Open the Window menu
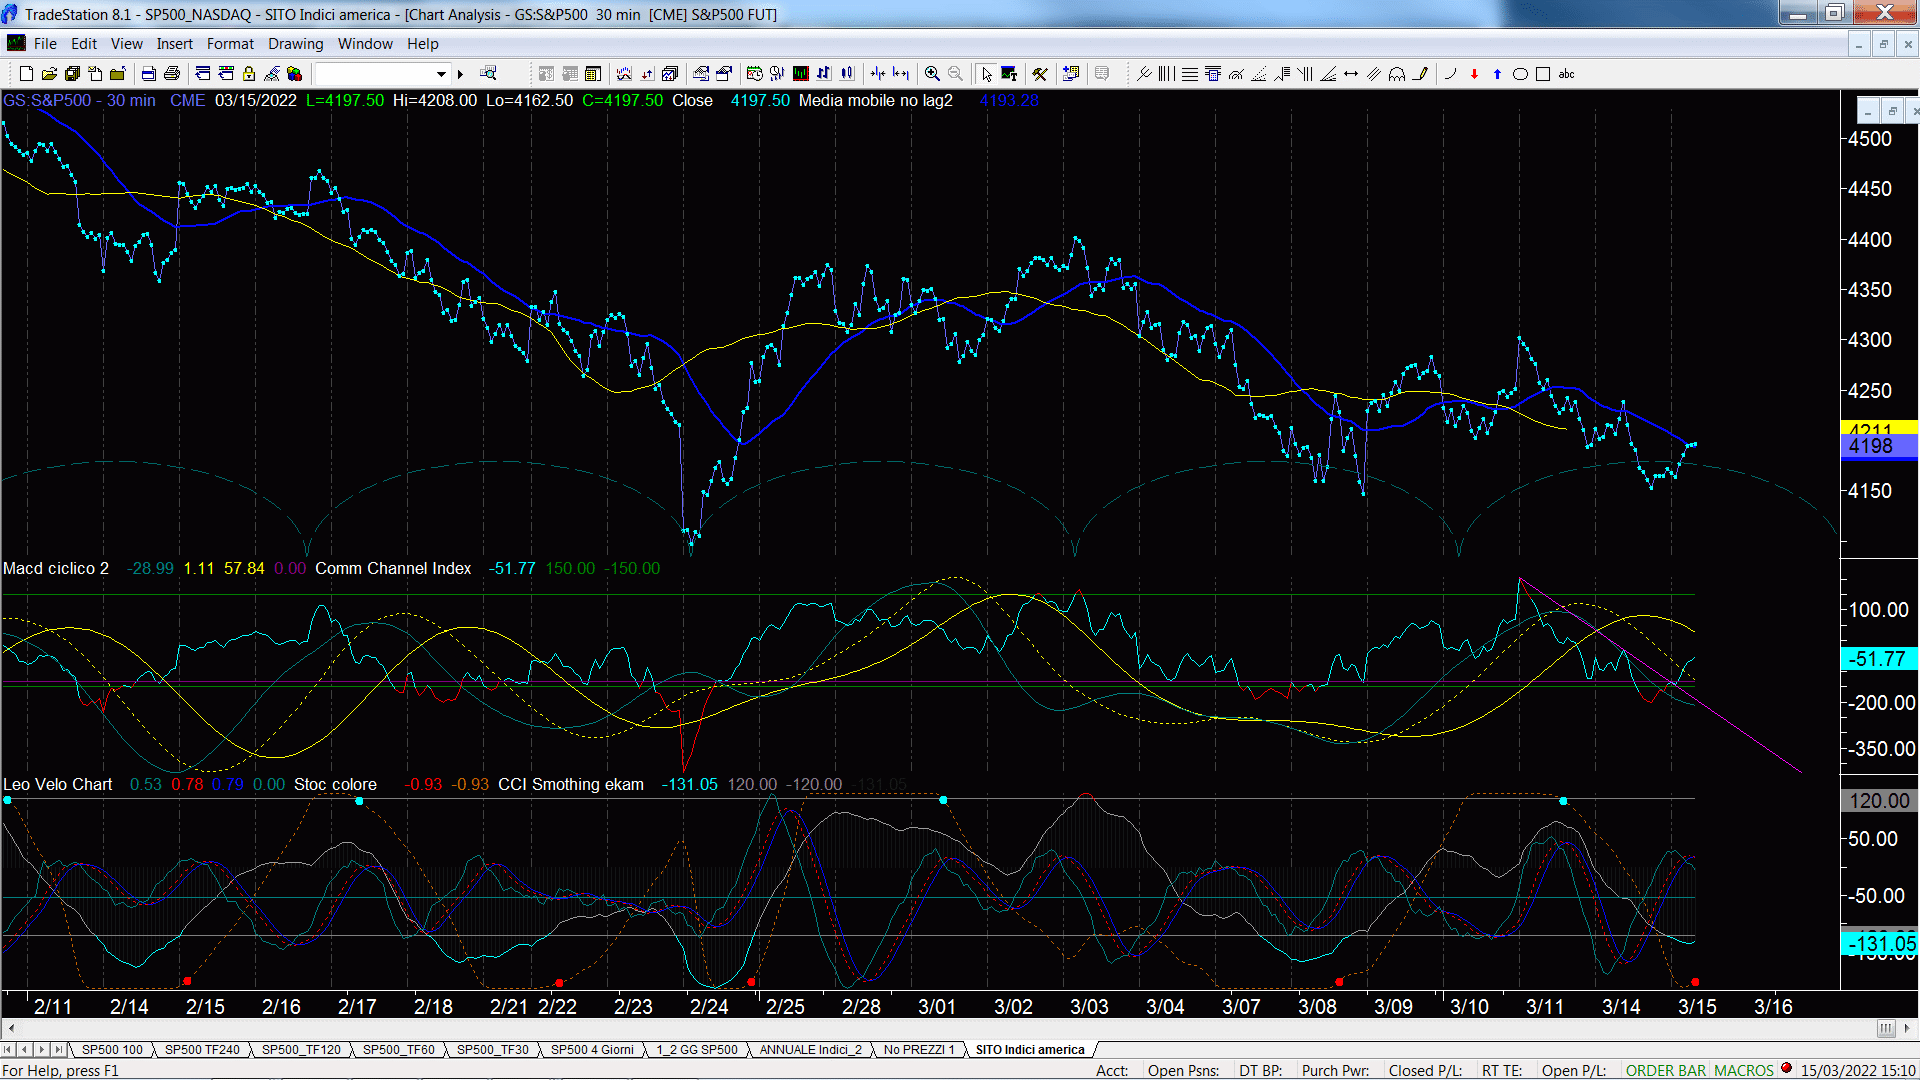Screen dimensions: 1920x1080 (x=365, y=44)
